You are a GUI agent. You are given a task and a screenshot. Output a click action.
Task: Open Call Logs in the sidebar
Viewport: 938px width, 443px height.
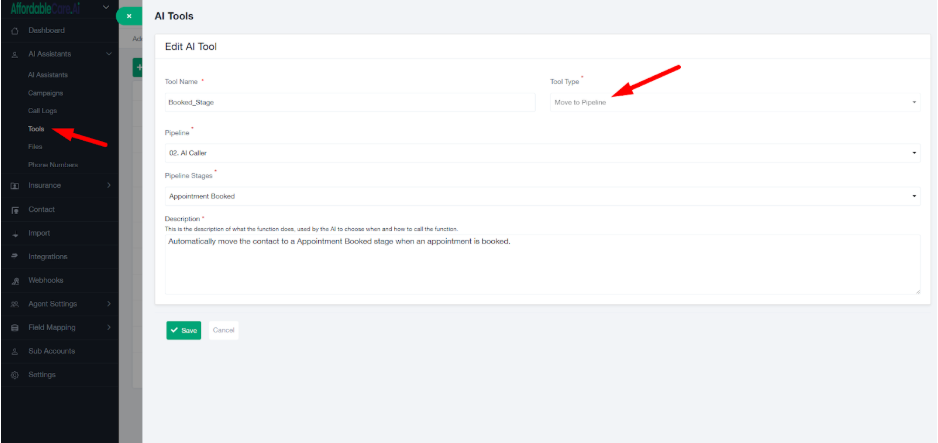pyautogui.click(x=43, y=111)
